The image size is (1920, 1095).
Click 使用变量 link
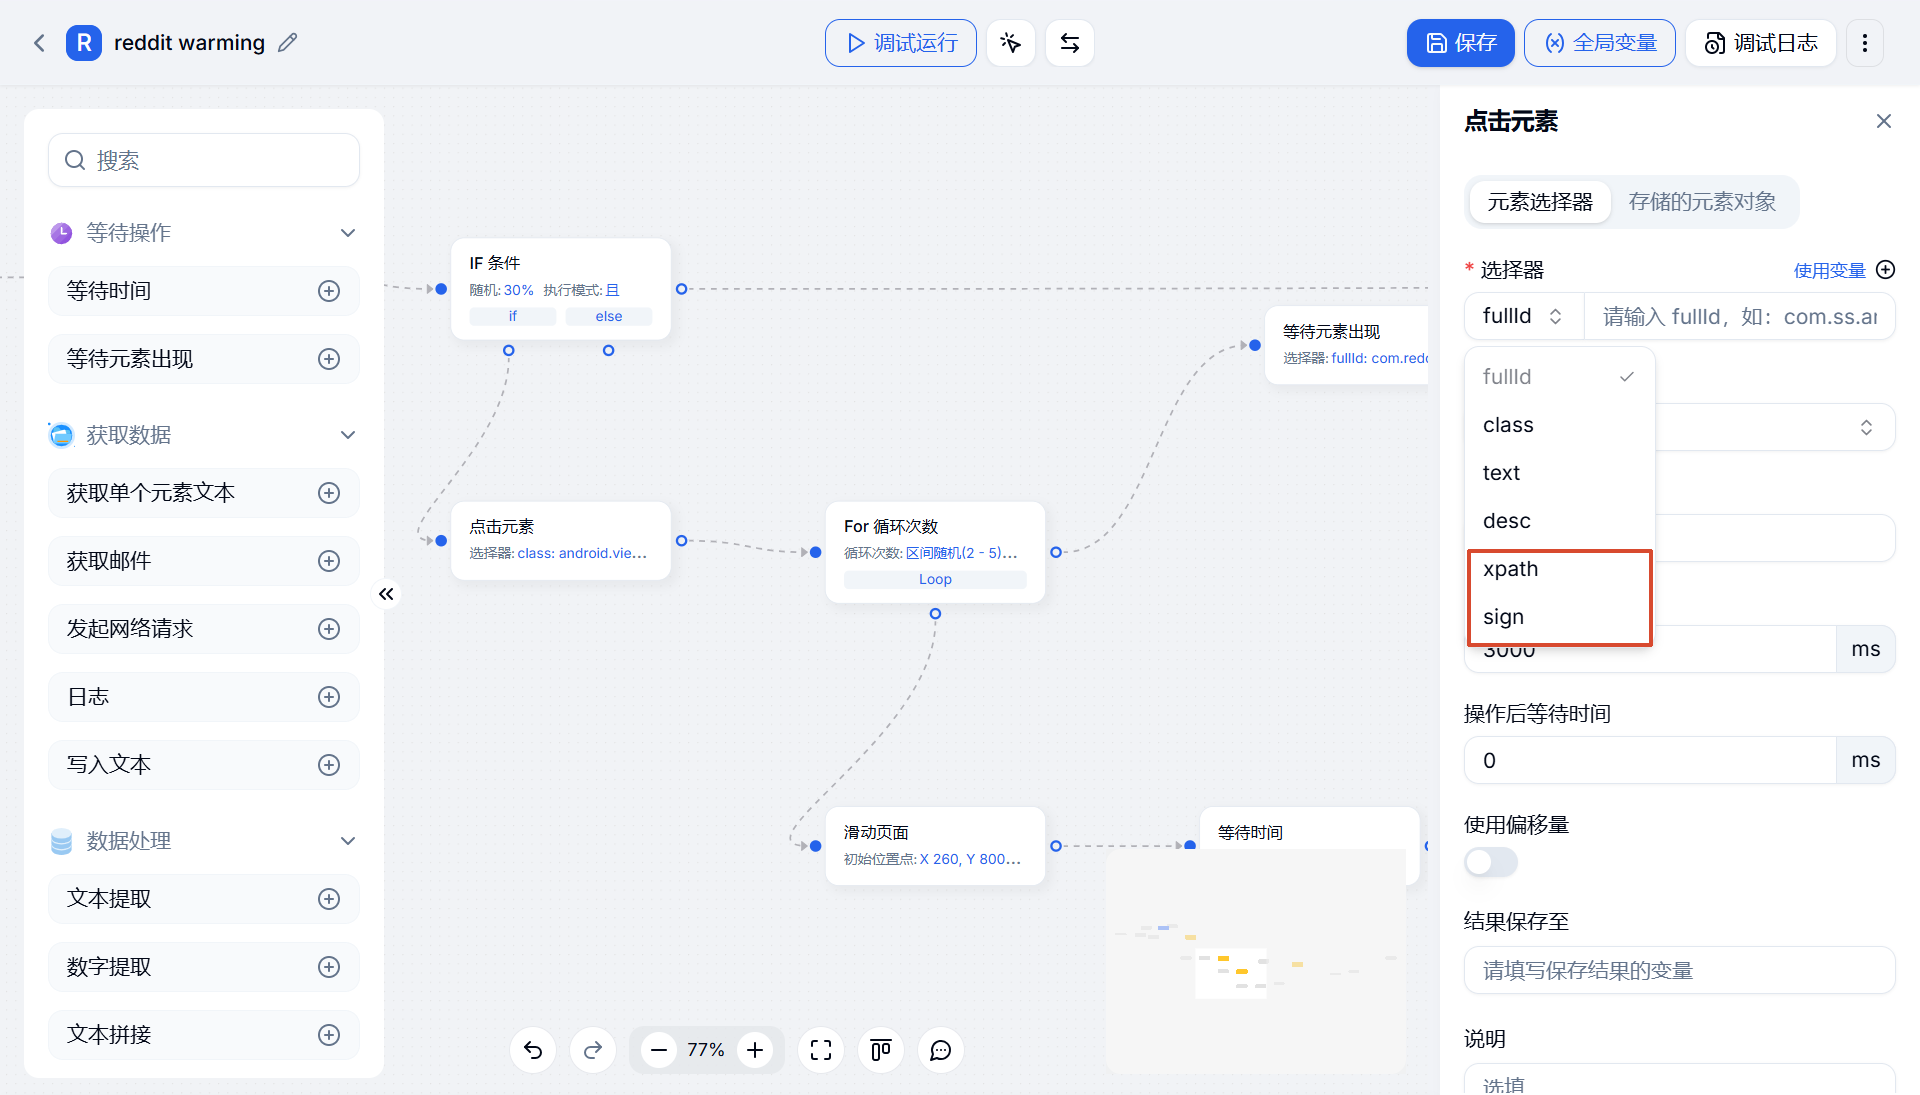tap(1829, 270)
